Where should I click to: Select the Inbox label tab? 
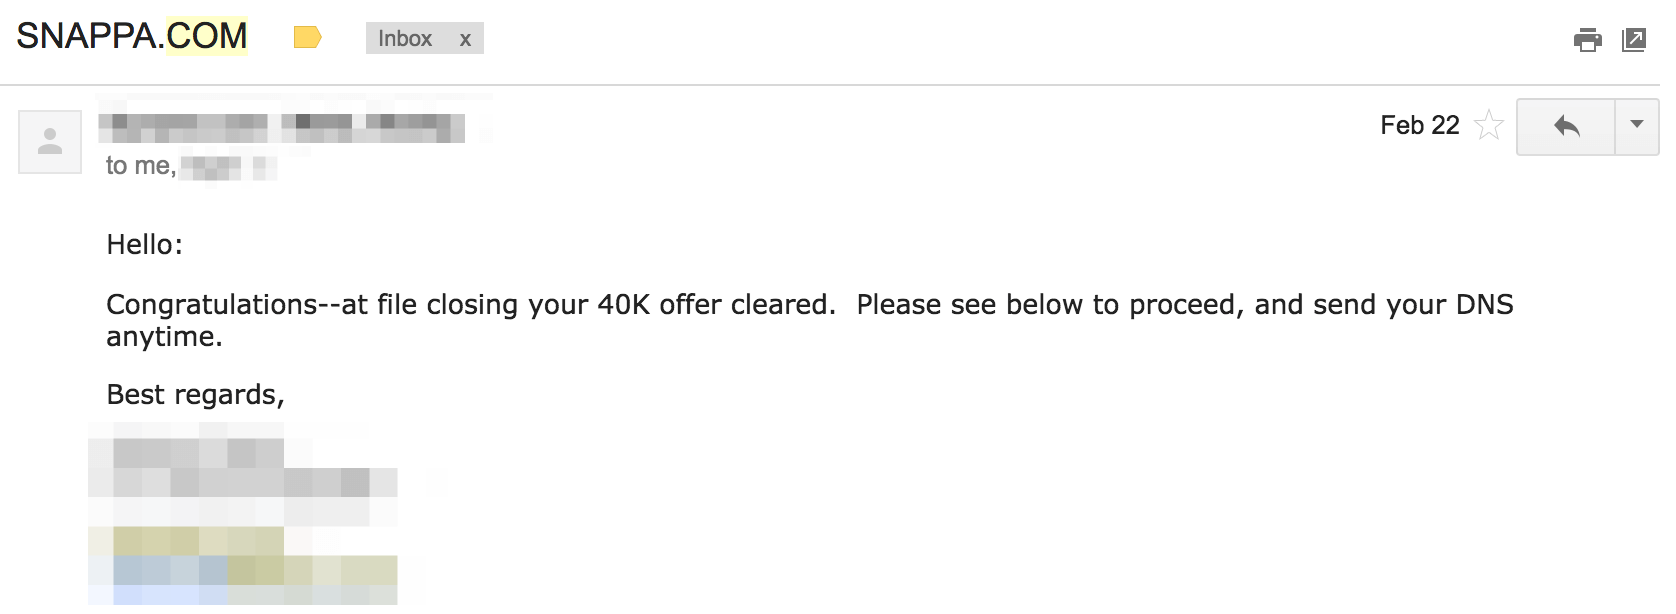click(404, 39)
